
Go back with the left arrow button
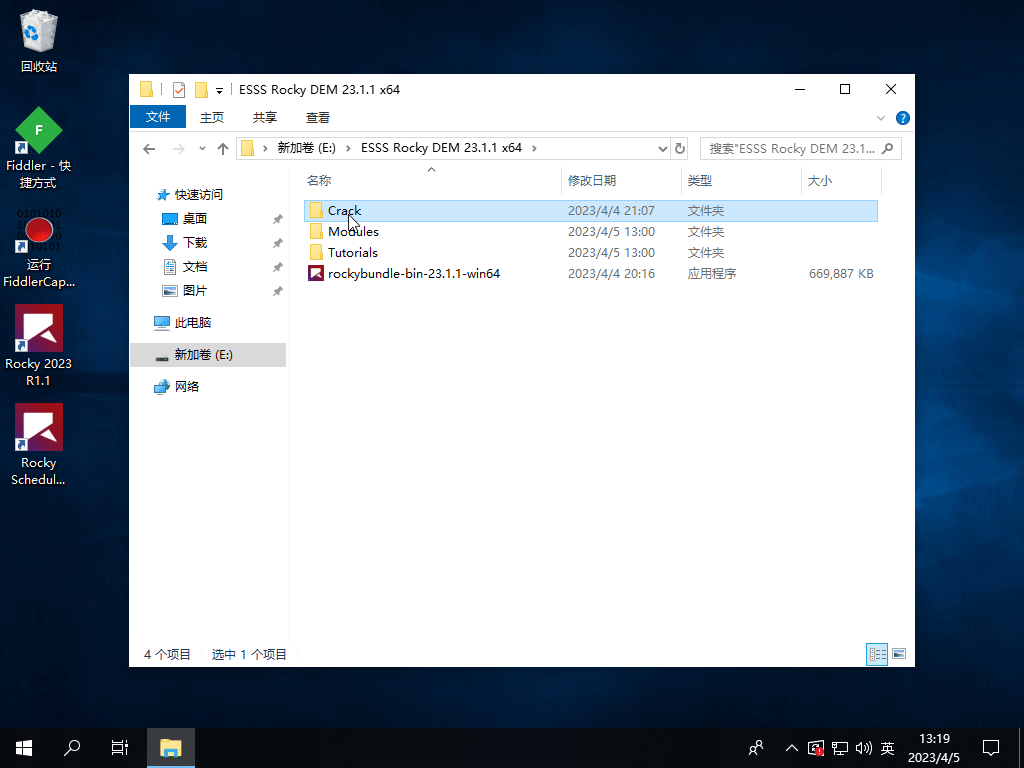(x=149, y=149)
